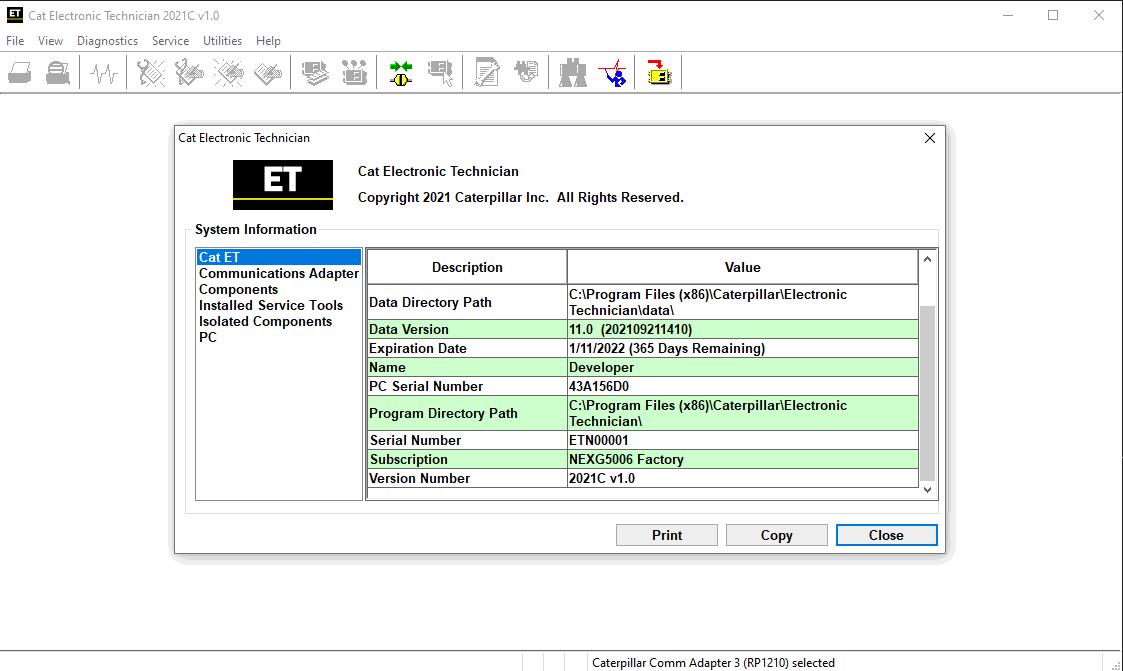
Task: Open Print Preview from the toolbar
Action: [57, 71]
